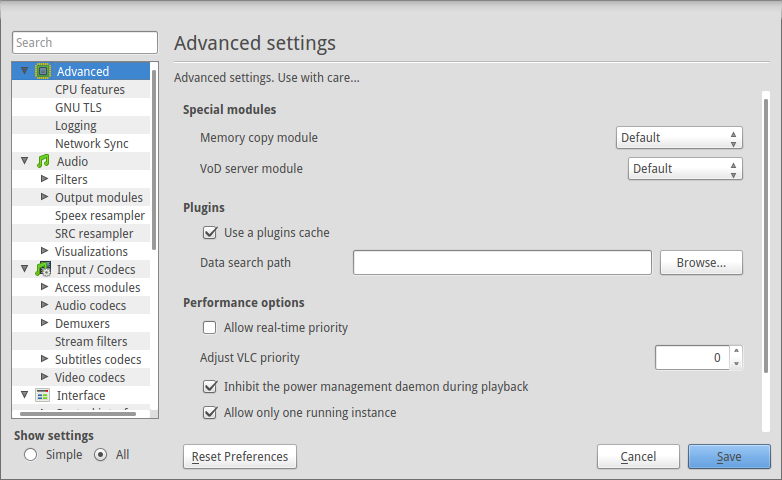Click the Input / Codecs category icon

pos(43,269)
